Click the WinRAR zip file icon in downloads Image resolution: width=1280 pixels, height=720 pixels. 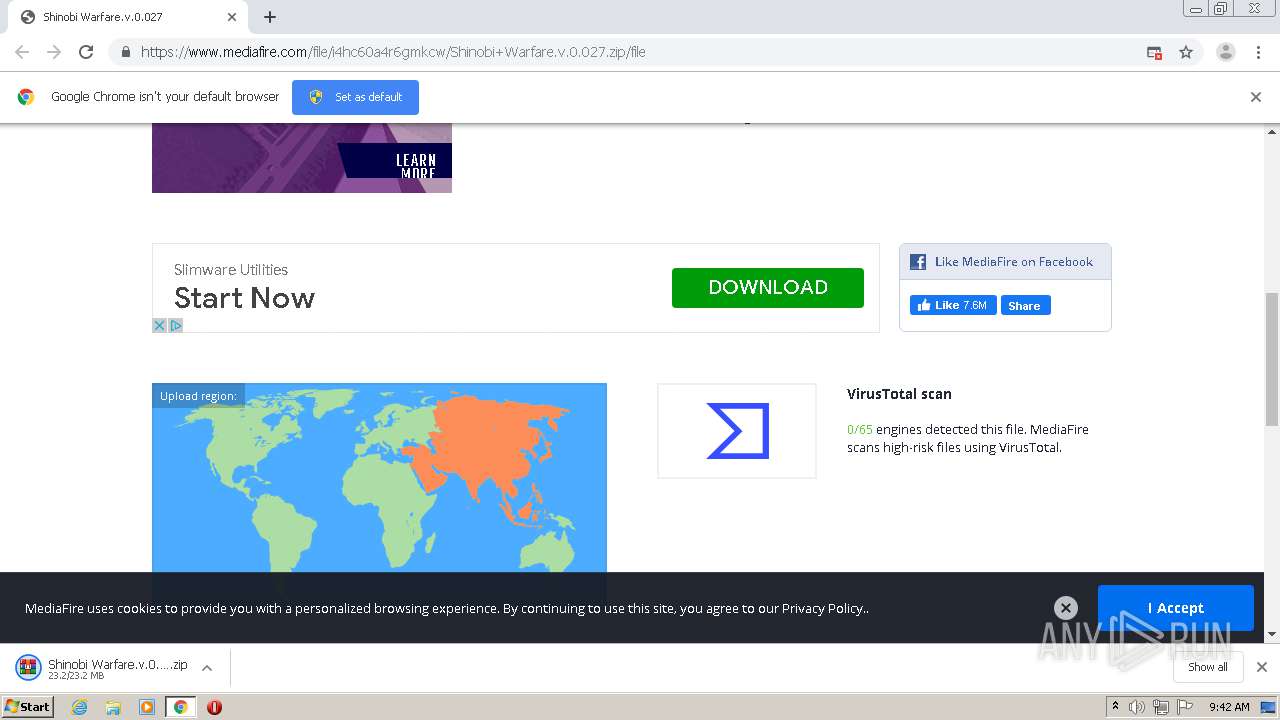pyautogui.click(x=28, y=667)
